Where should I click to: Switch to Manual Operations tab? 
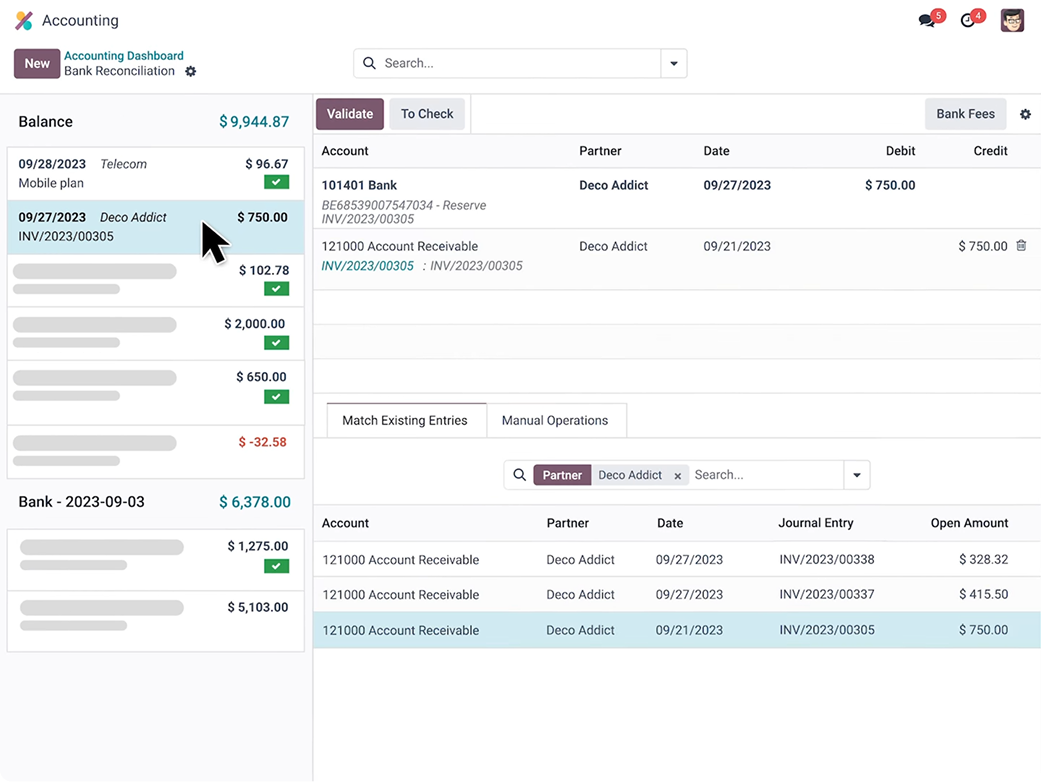tap(555, 421)
